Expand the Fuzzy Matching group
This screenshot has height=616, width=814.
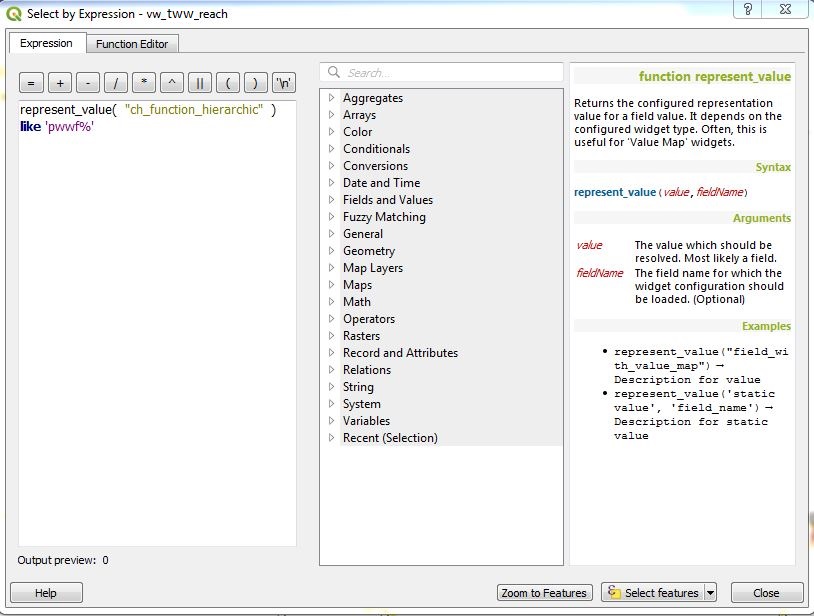click(331, 217)
